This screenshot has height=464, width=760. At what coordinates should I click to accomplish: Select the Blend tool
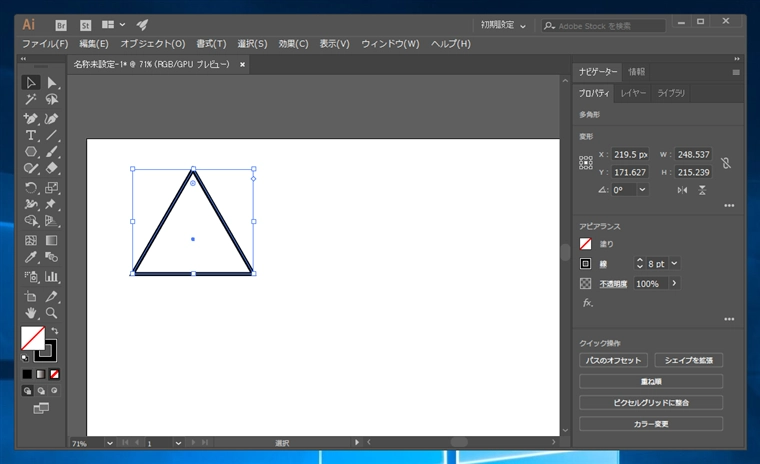51,257
